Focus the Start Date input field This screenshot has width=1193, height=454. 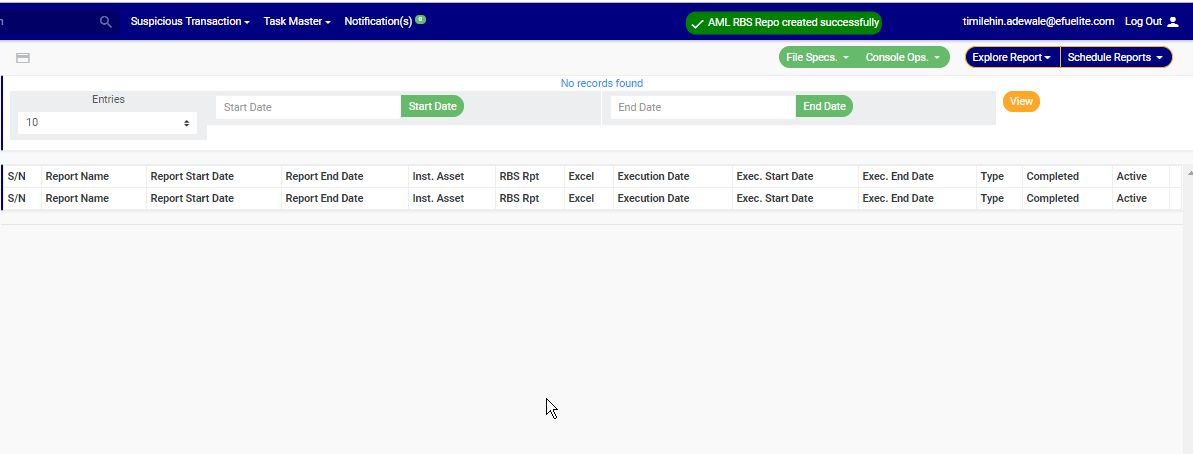[x=308, y=107]
